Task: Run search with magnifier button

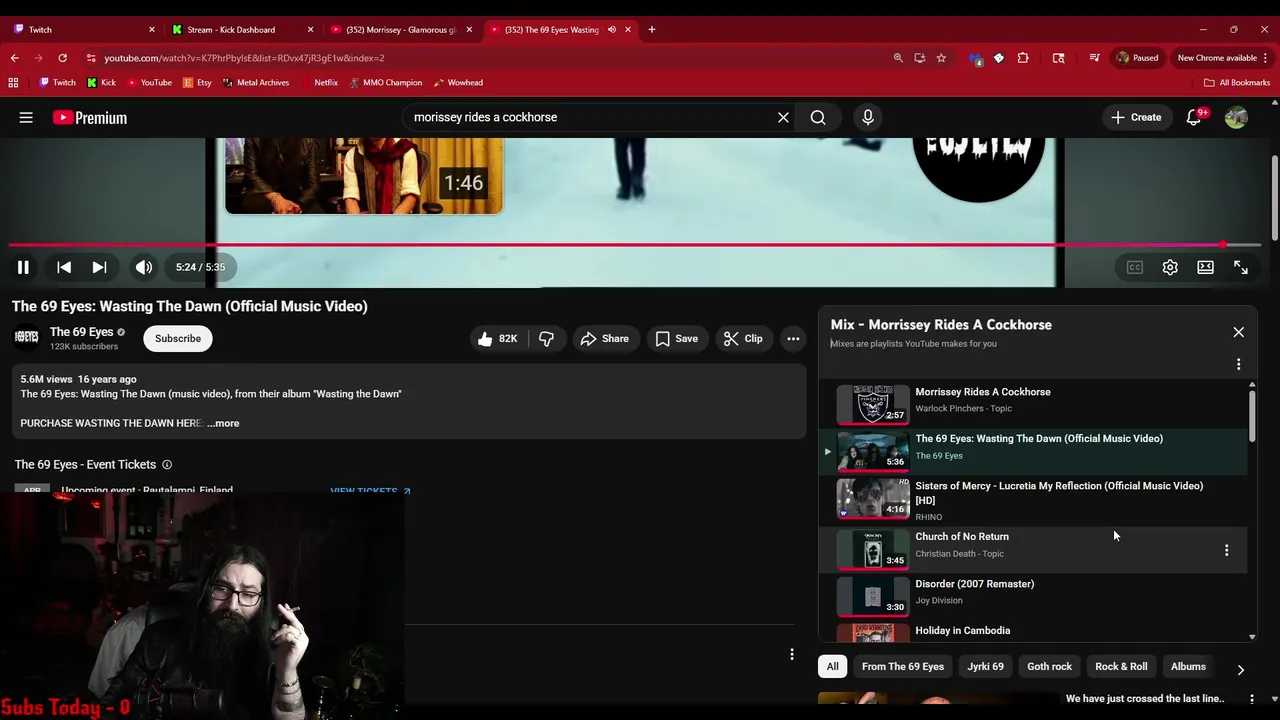Action: (x=818, y=117)
